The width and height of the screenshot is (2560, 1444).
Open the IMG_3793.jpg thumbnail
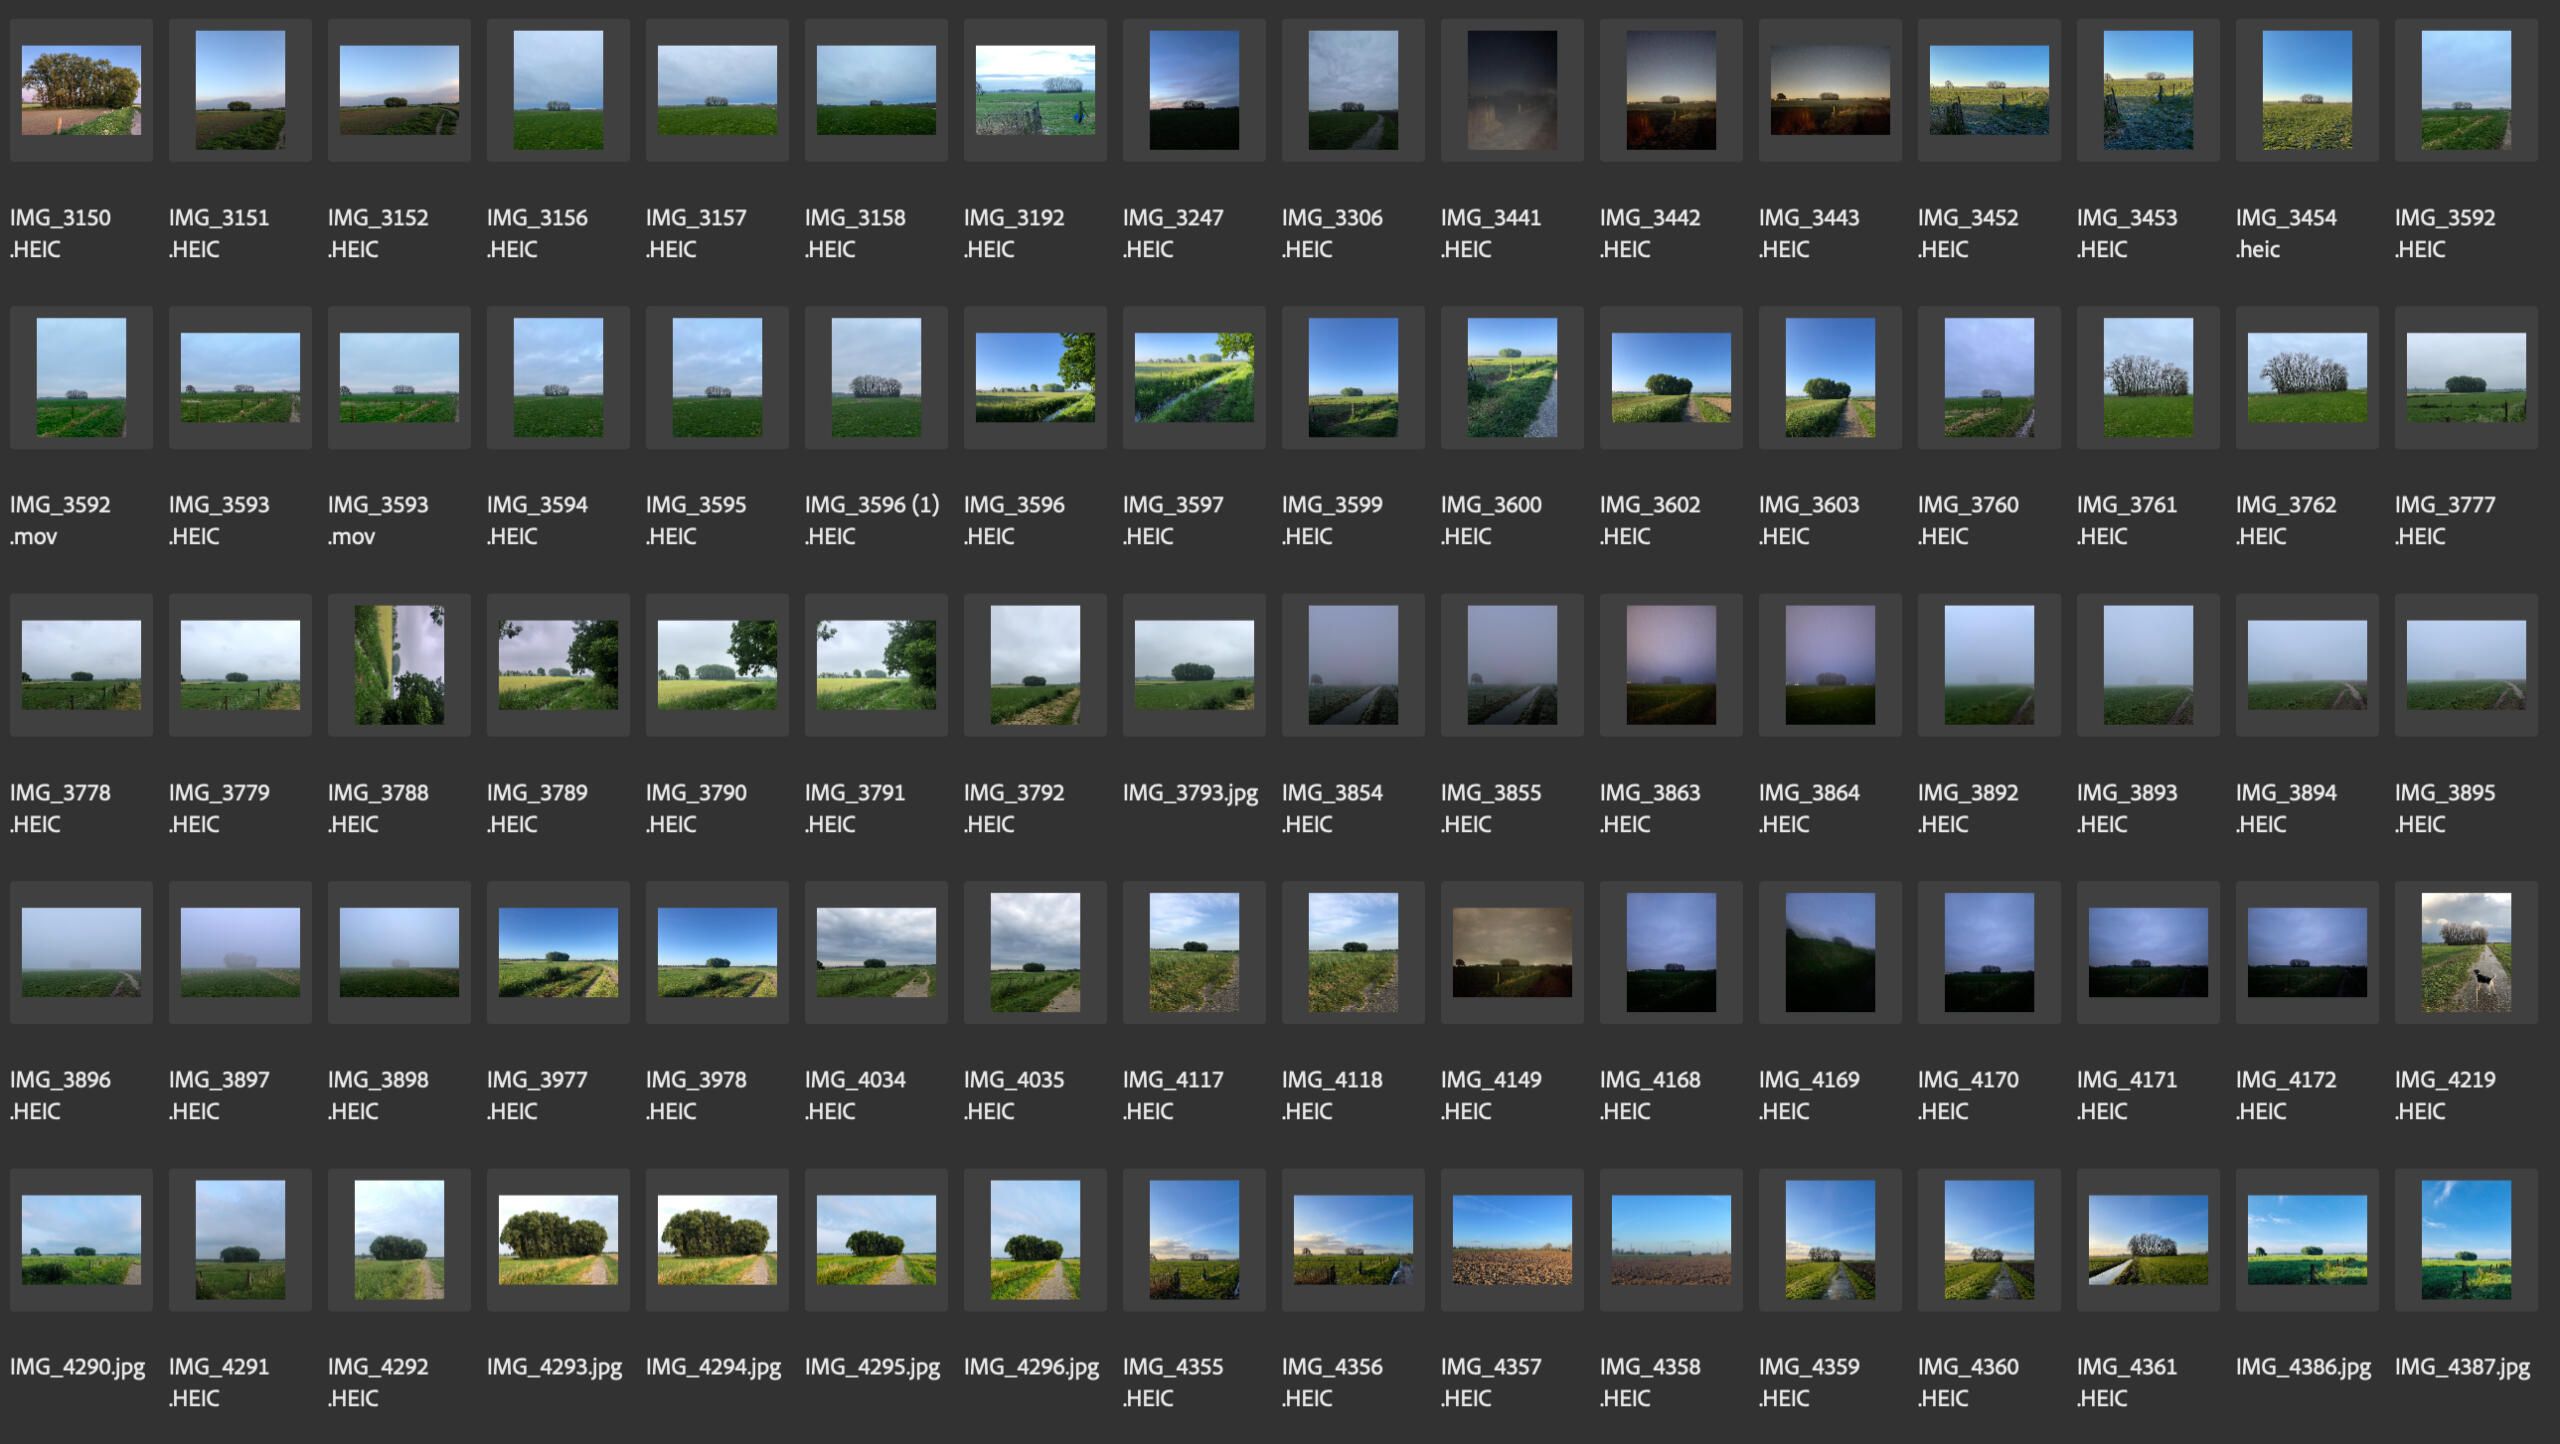click(x=1194, y=664)
